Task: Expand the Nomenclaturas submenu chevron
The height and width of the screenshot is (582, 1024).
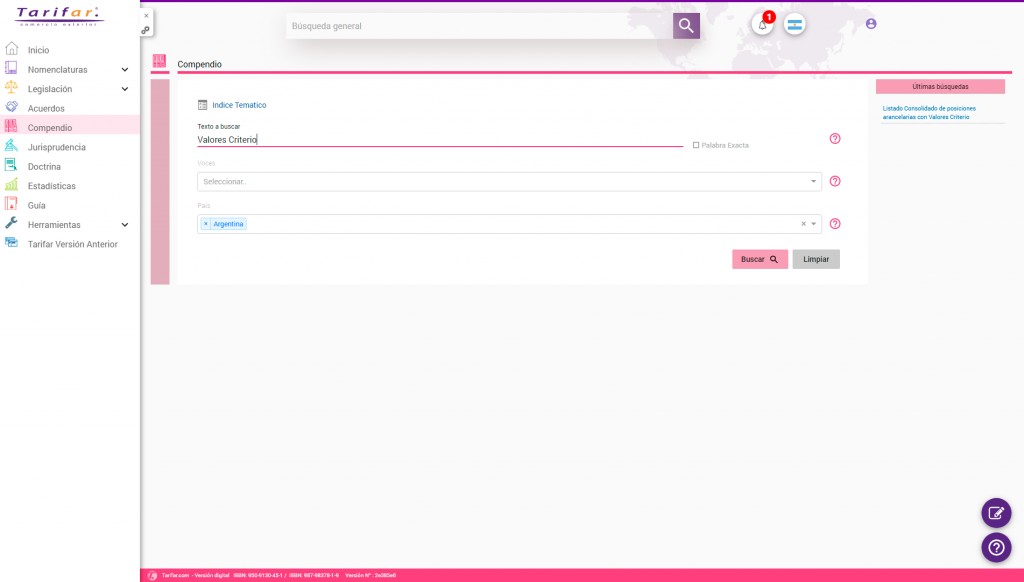Action: click(x=125, y=69)
